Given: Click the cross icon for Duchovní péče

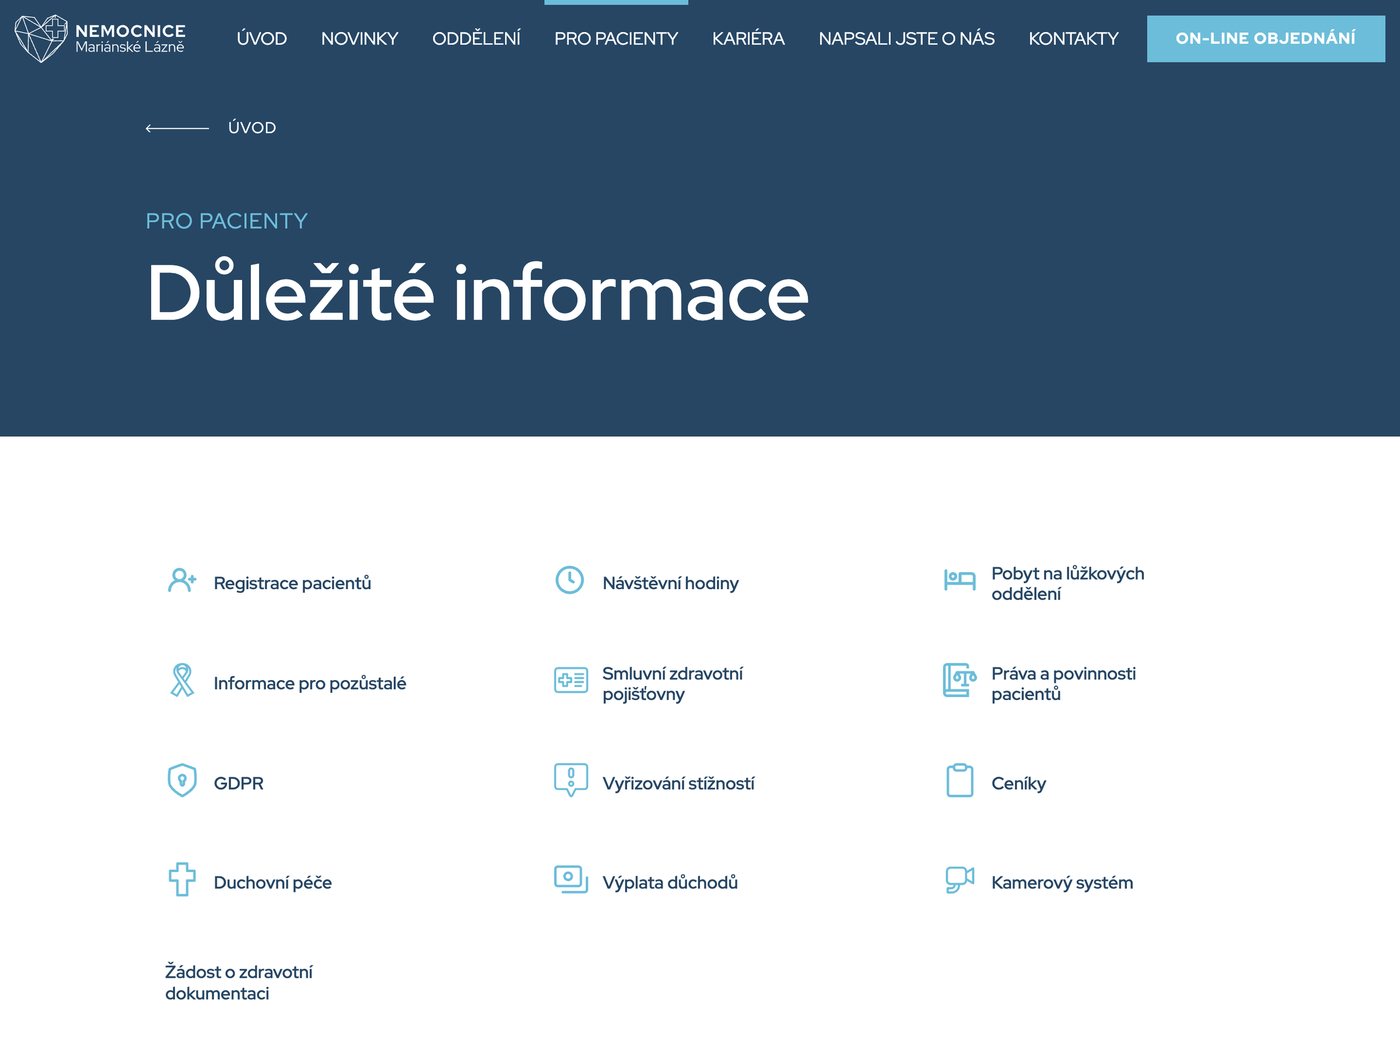Looking at the screenshot, I should tap(182, 879).
